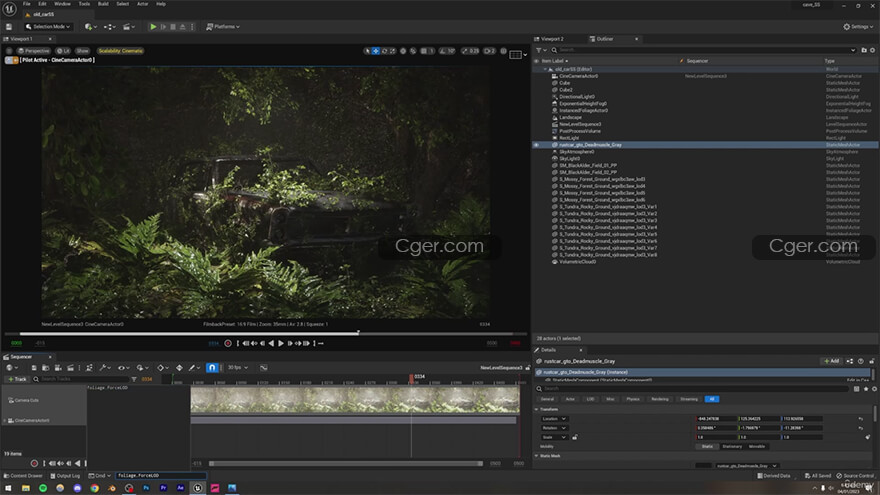
Task: Open the File menu
Action: pyautogui.click(x=26, y=4)
